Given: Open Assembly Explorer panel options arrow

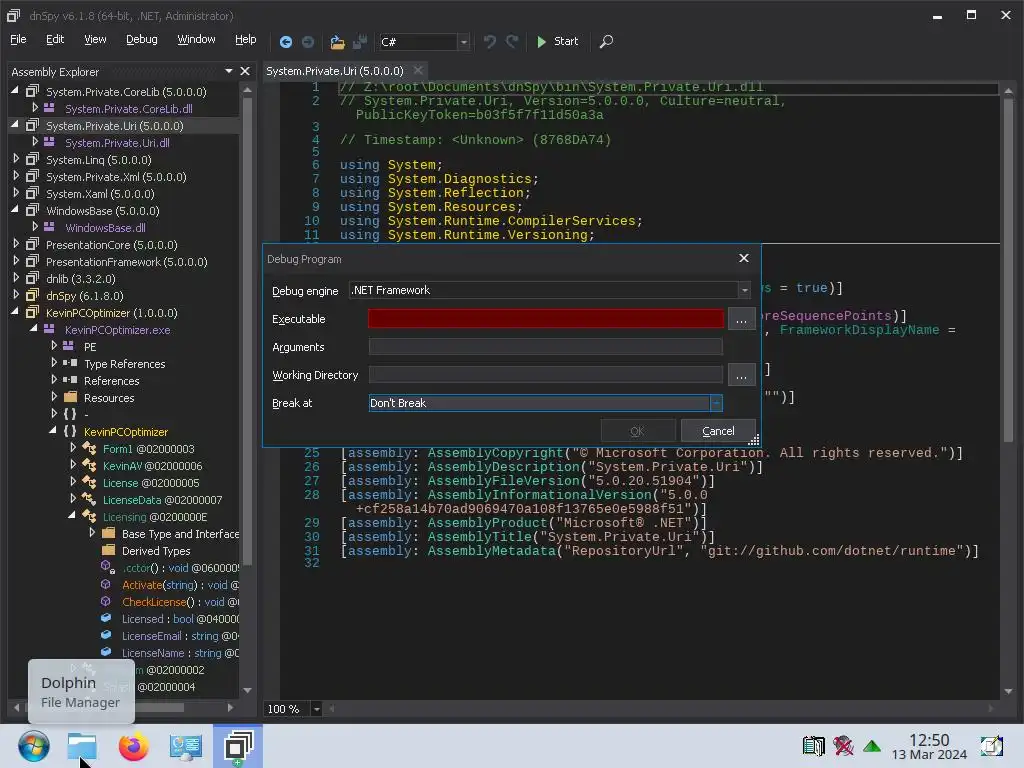Looking at the screenshot, I should point(229,71).
